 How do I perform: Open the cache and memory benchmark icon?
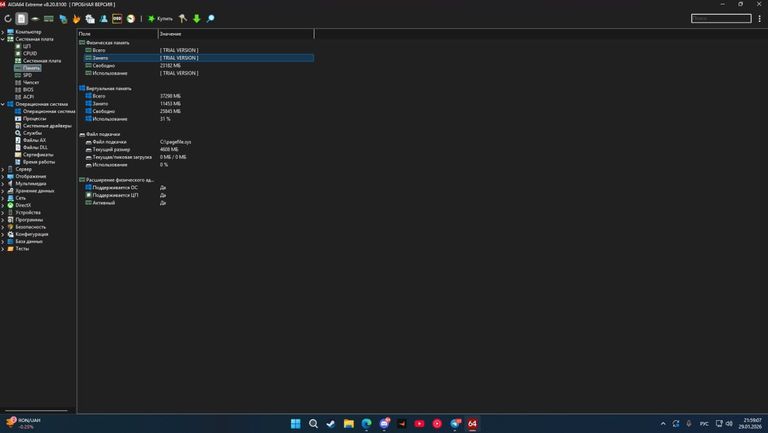[x=48, y=19]
